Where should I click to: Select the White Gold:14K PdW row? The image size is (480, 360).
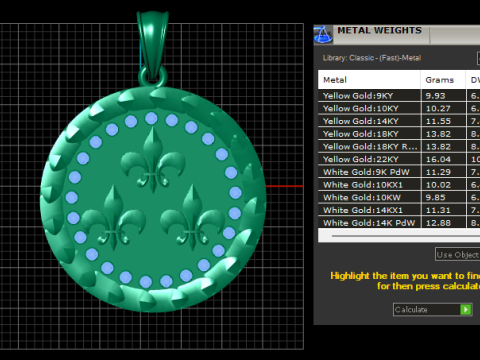pyautogui.click(x=399, y=223)
